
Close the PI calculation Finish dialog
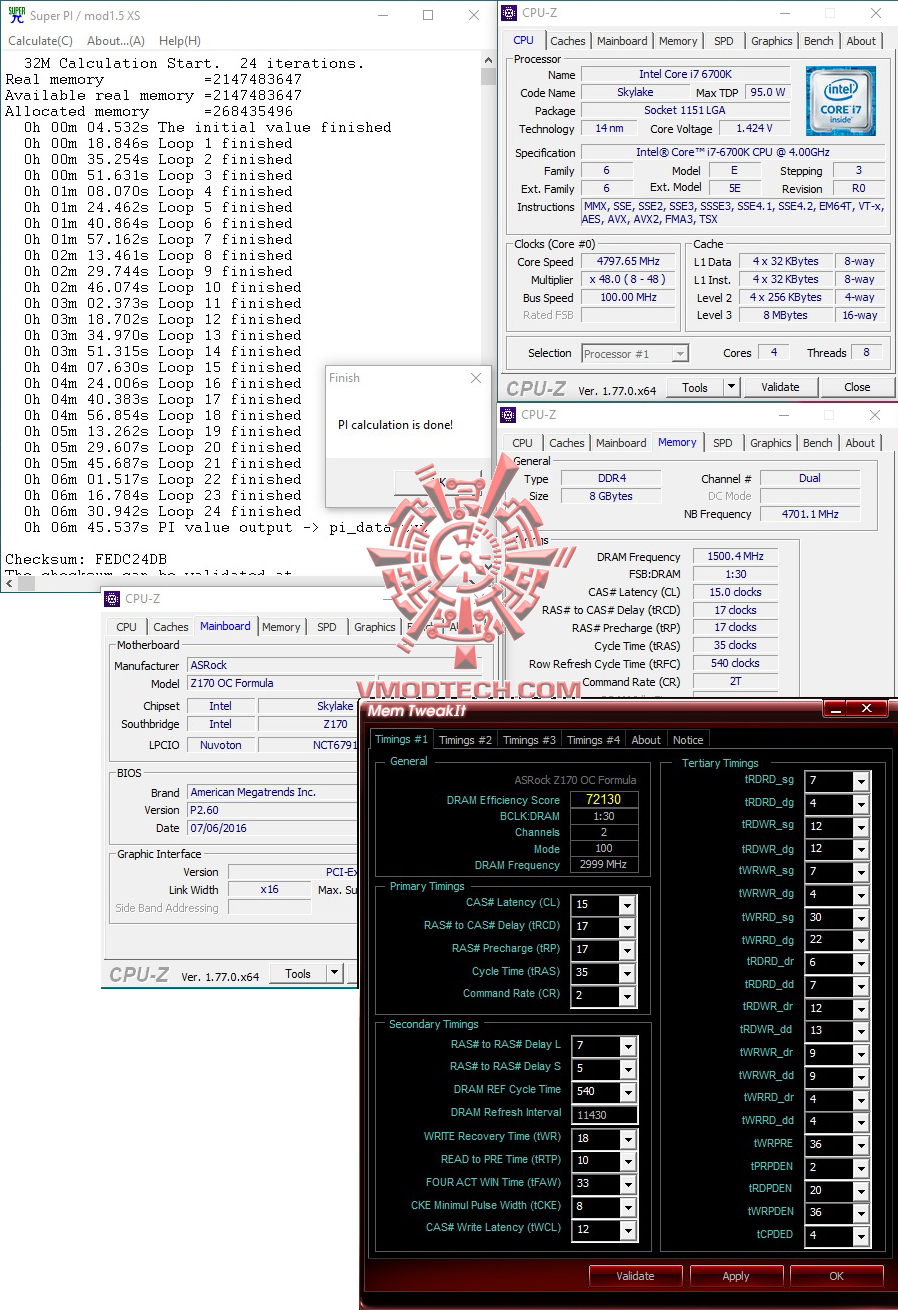(x=475, y=379)
